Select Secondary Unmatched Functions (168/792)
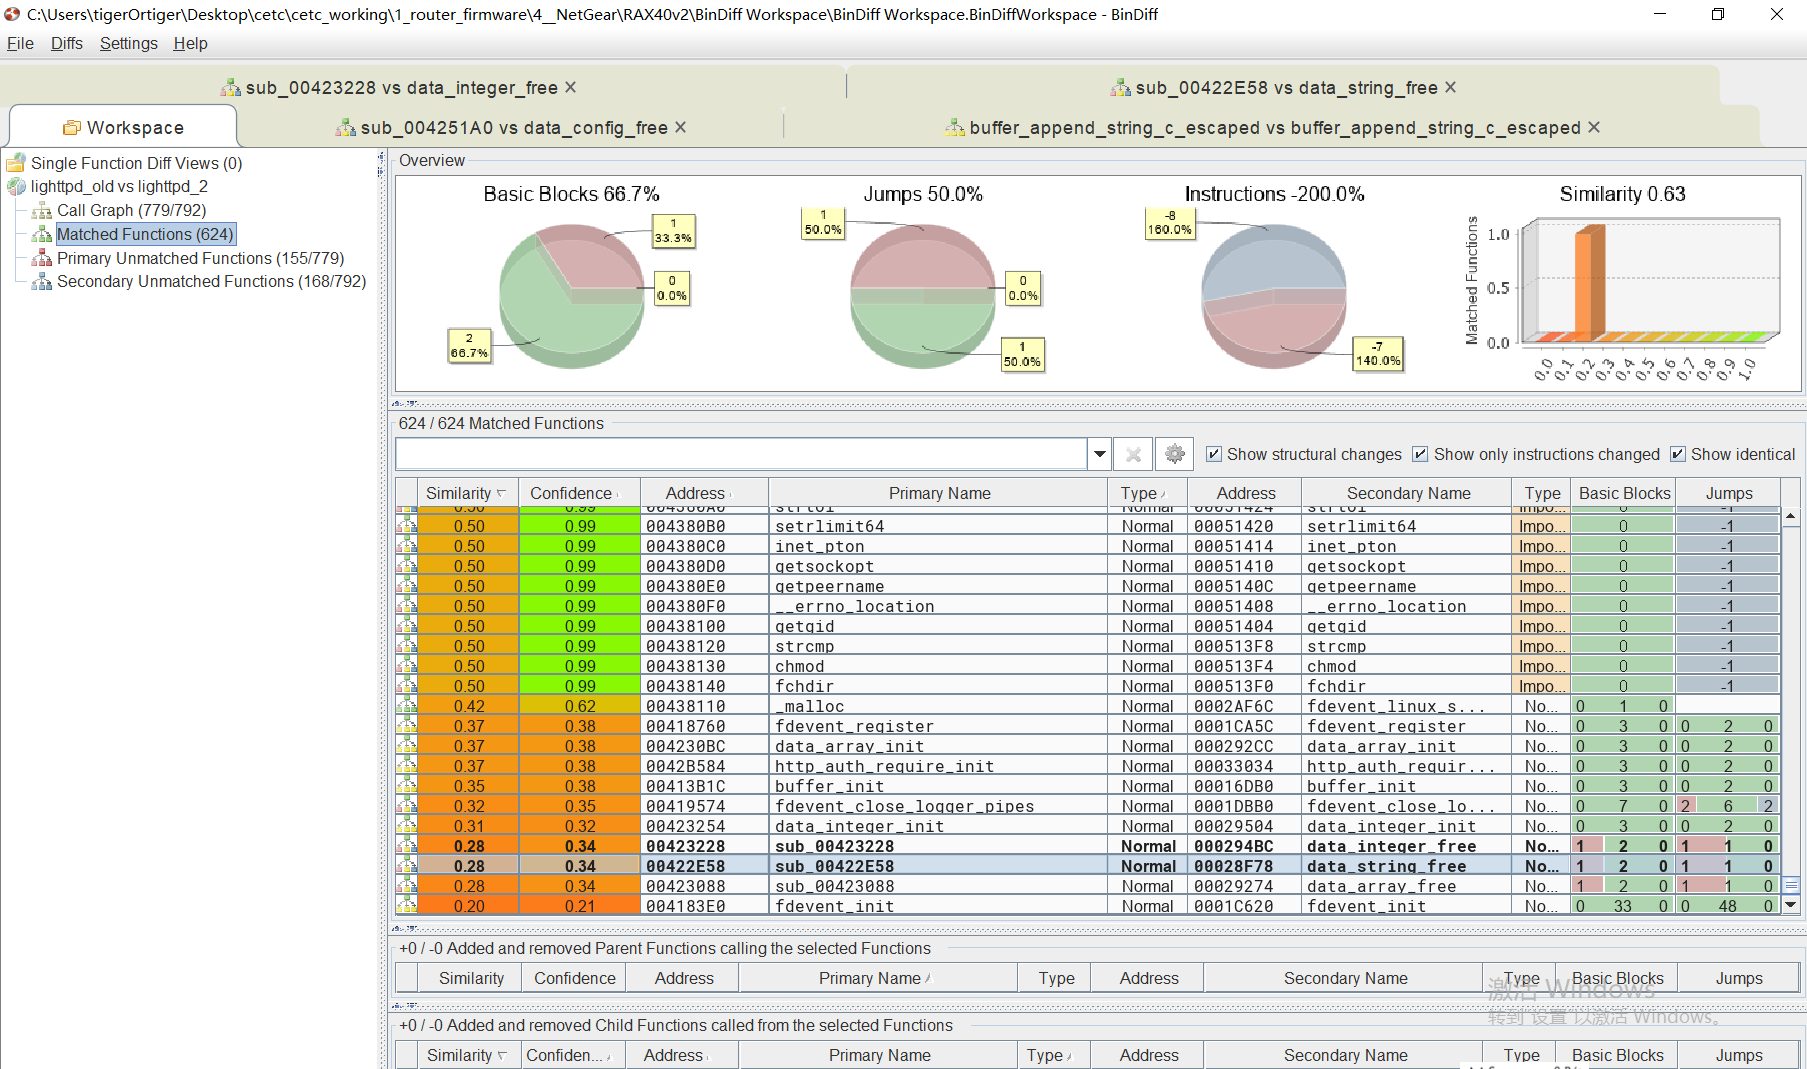 click(x=211, y=281)
